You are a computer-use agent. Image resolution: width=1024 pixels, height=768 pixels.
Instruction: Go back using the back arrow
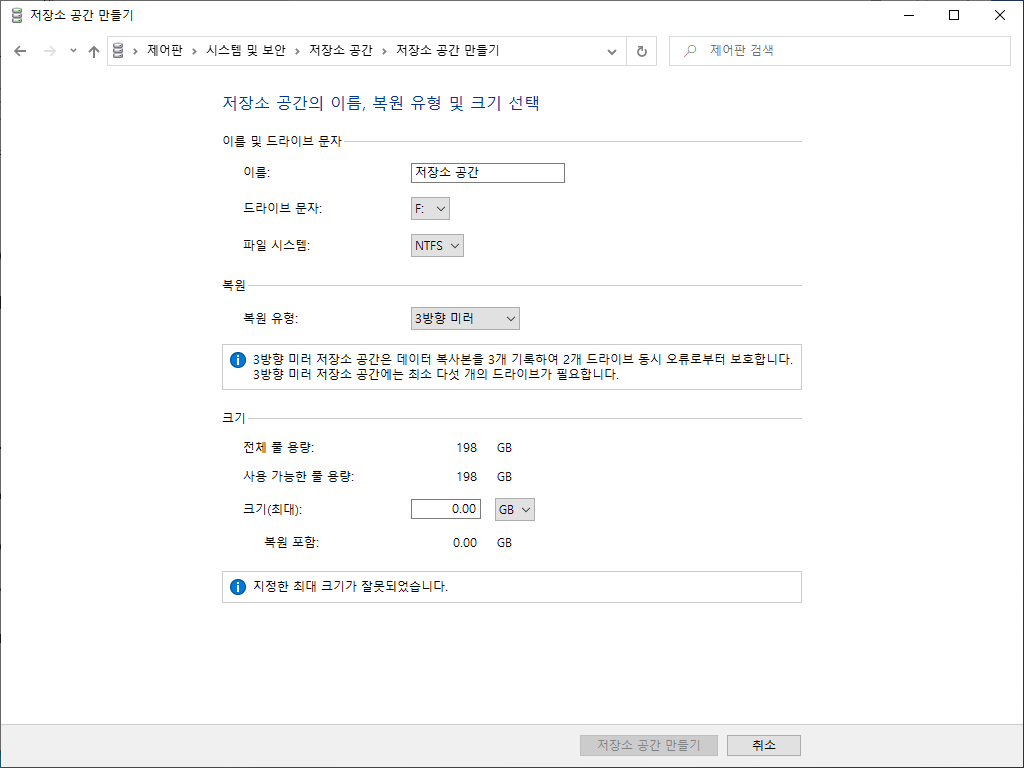20,51
